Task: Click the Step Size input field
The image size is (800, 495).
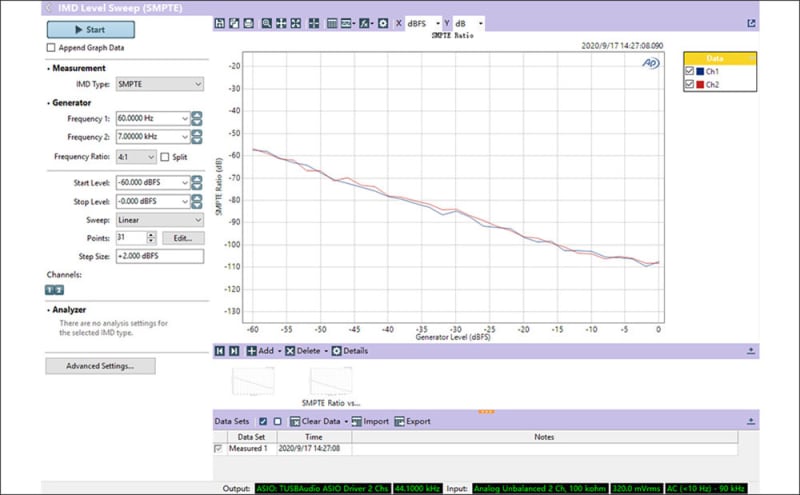Action: click(x=160, y=256)
